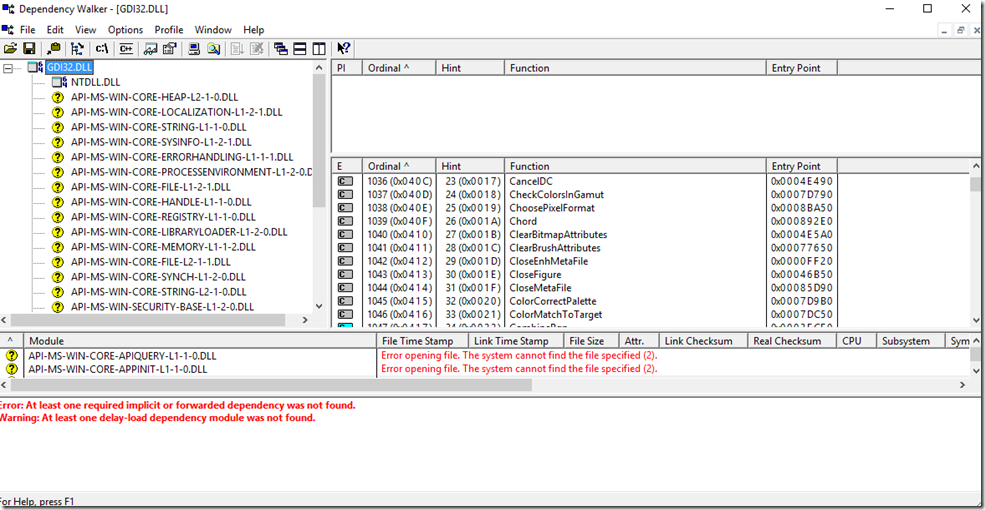Select API-MS-WIN-SECURITY-BASE-L1-2-0.DLL tree item
The height and width of the screenshot is (510, 985).
click(x=162, y=307)
